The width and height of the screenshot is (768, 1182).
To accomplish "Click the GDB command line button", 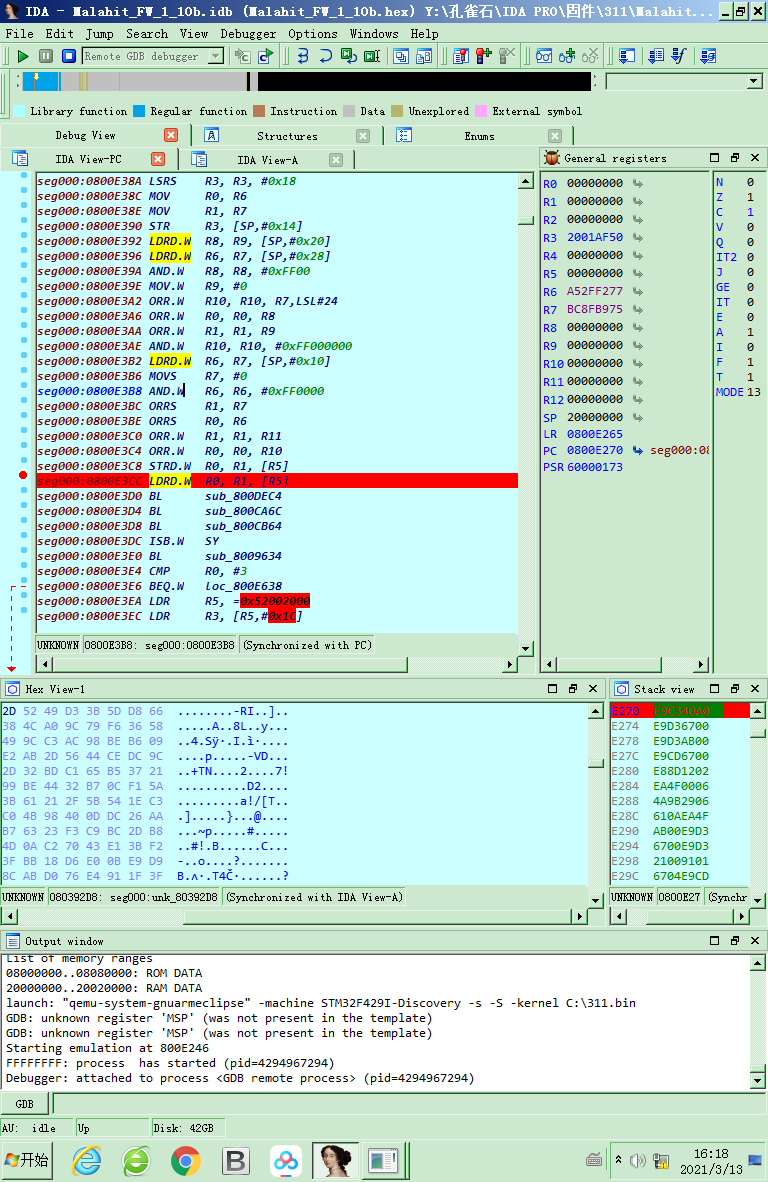I will tap(24, 1104).
